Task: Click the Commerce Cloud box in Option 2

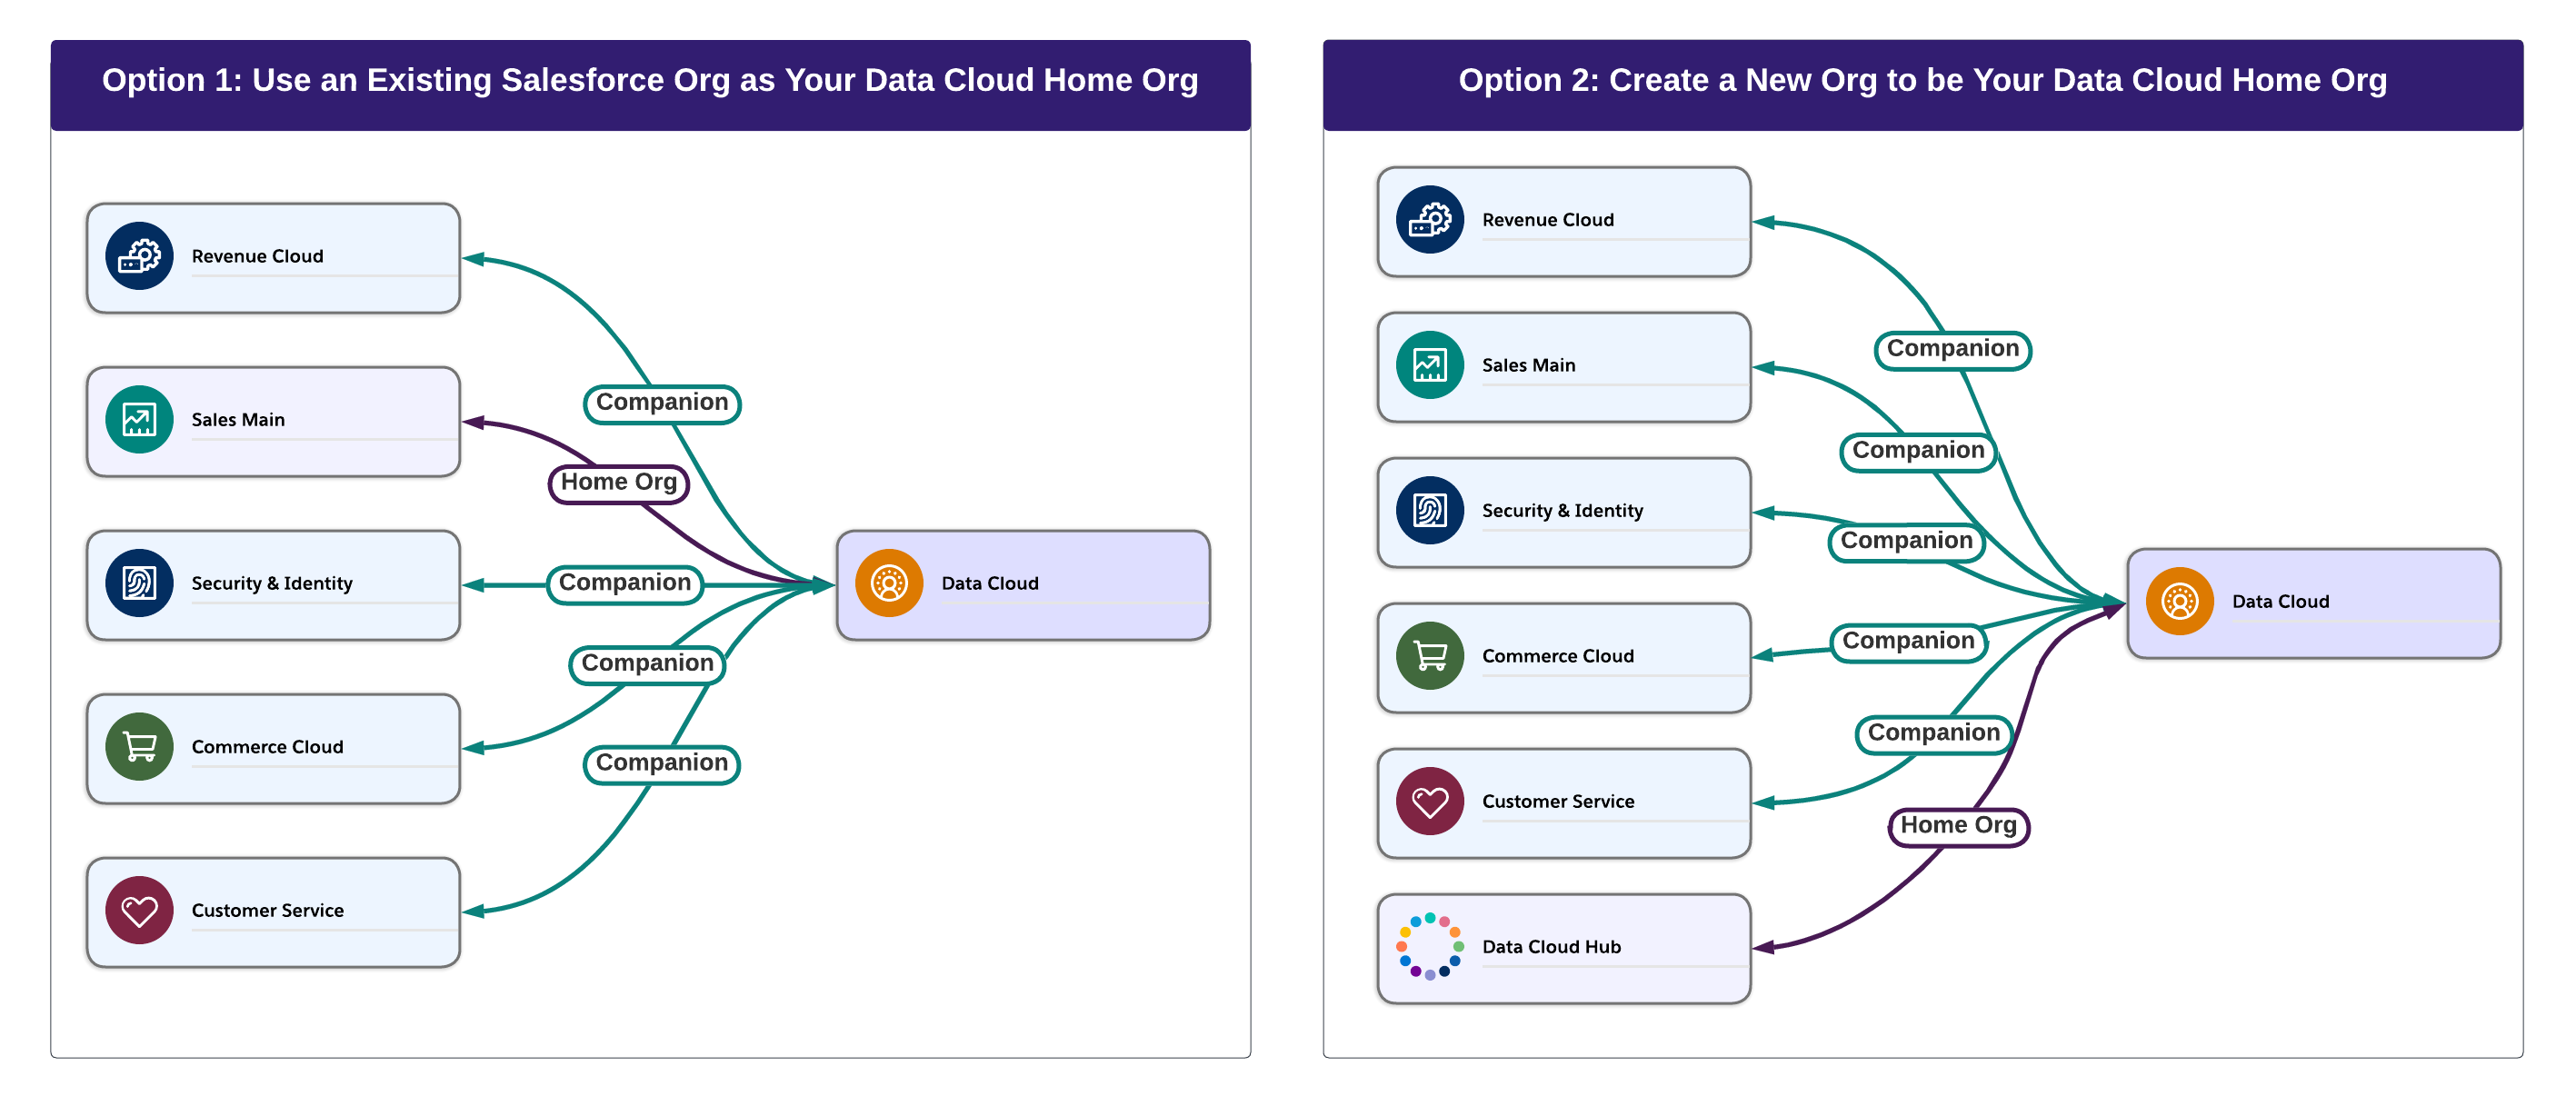Action: [1563, 657]
